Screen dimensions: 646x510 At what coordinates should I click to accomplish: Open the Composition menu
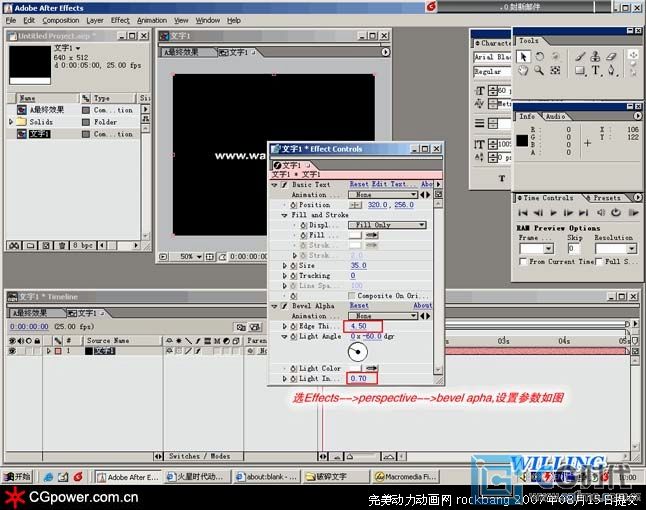click(x=61, y=20)
